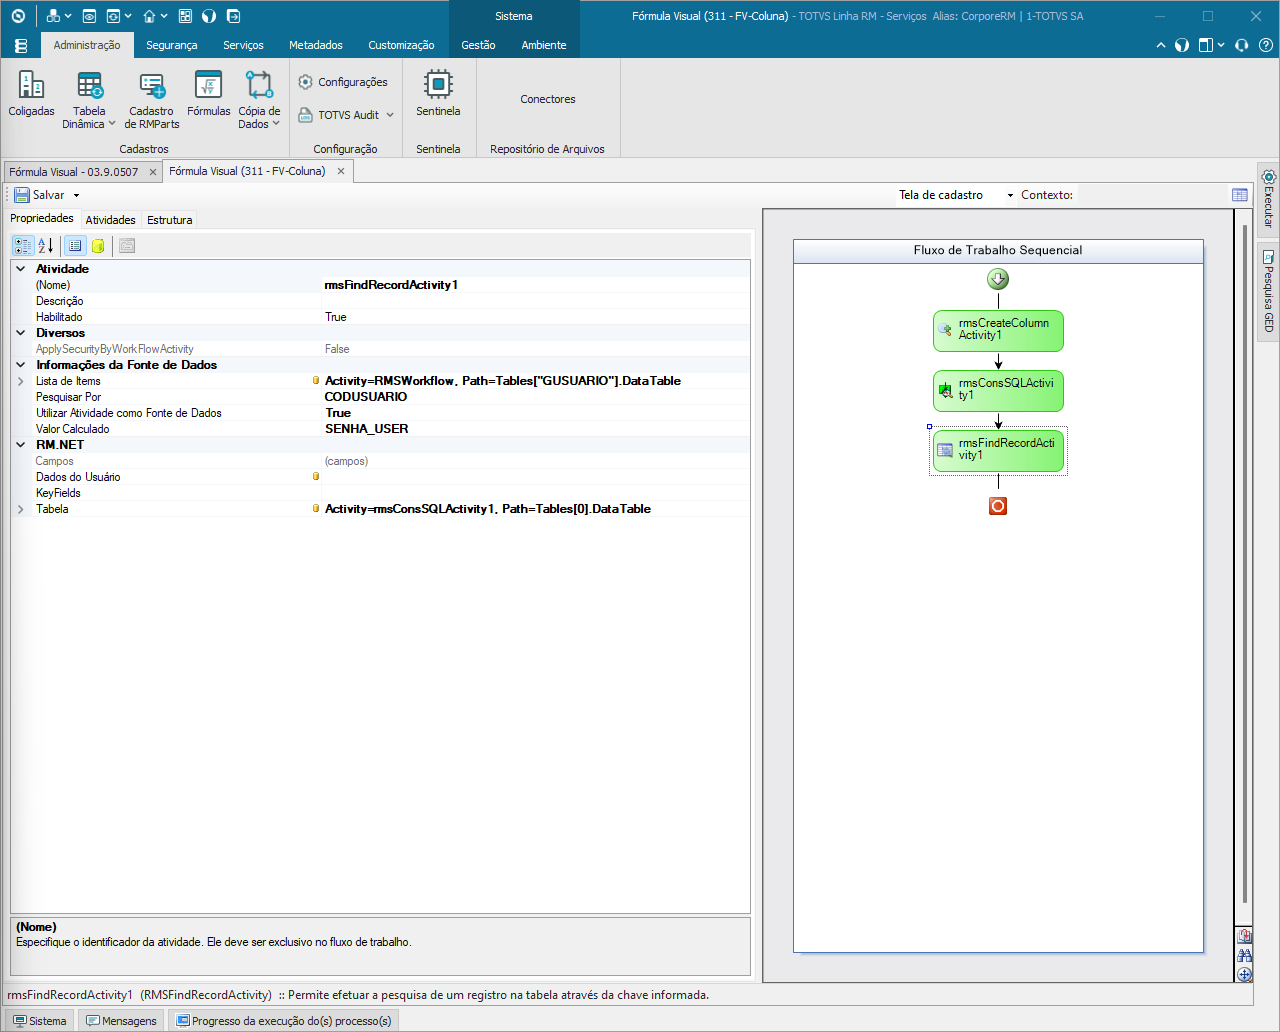Screen dimensions: 1280x1032
Task: Click the eye view icon in quick toolbar
Action: [x=89, y=16]
